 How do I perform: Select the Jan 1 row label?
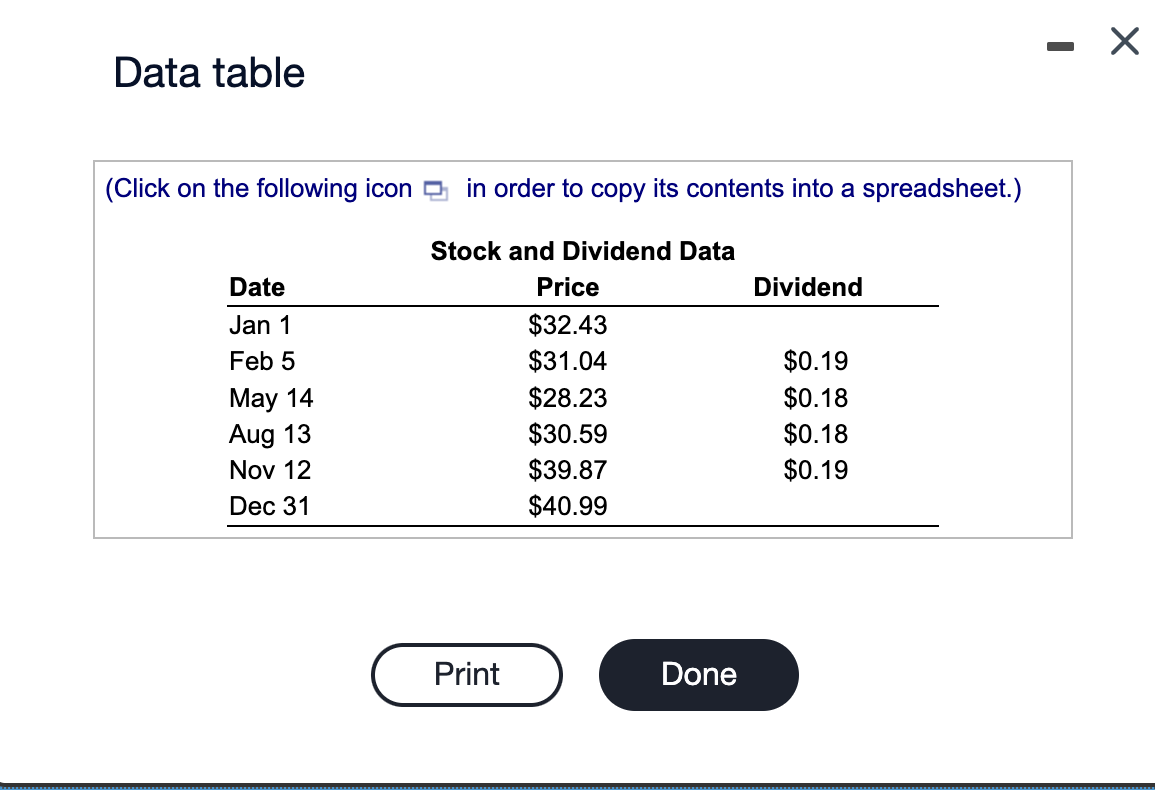coord(260,325)
